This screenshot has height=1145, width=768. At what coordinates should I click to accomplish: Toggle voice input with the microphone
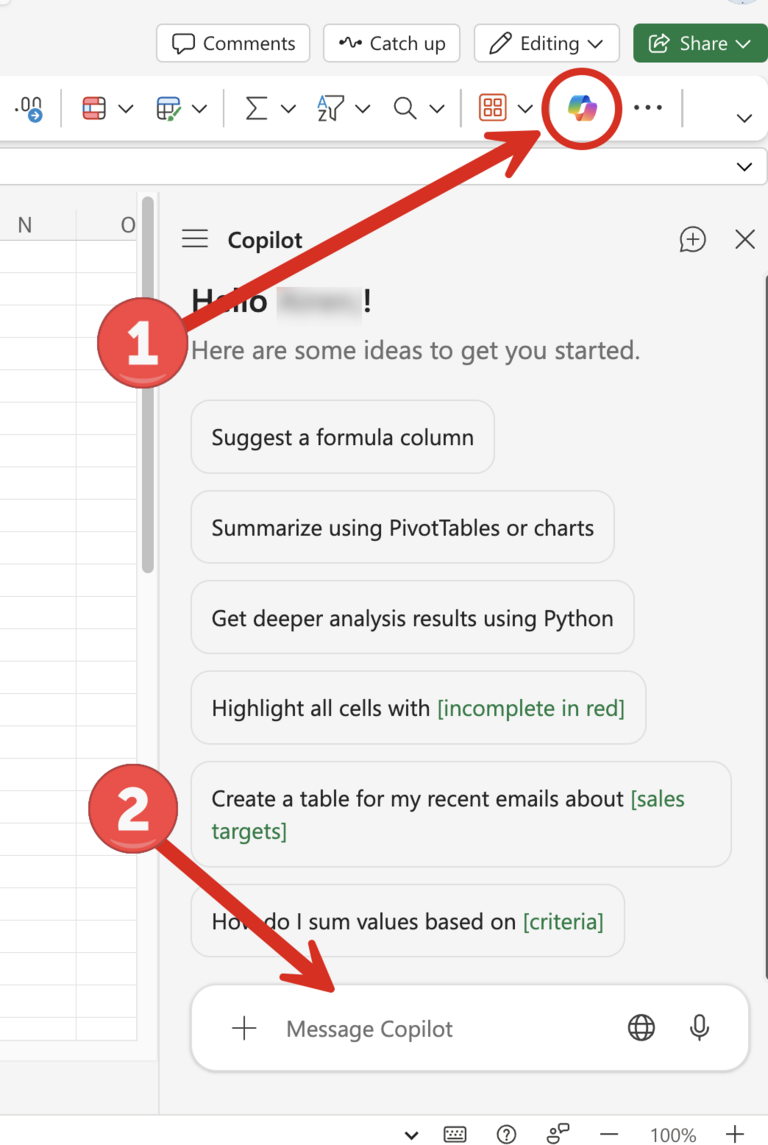[699, 1027]
